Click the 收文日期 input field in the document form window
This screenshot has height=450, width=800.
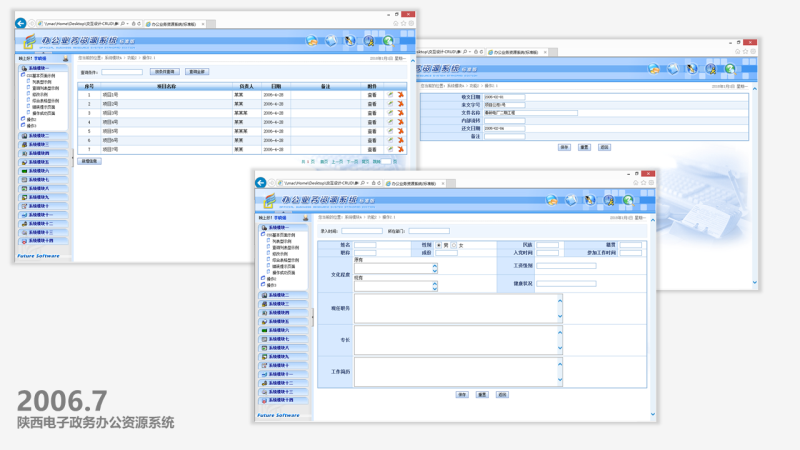pos(504,97)
